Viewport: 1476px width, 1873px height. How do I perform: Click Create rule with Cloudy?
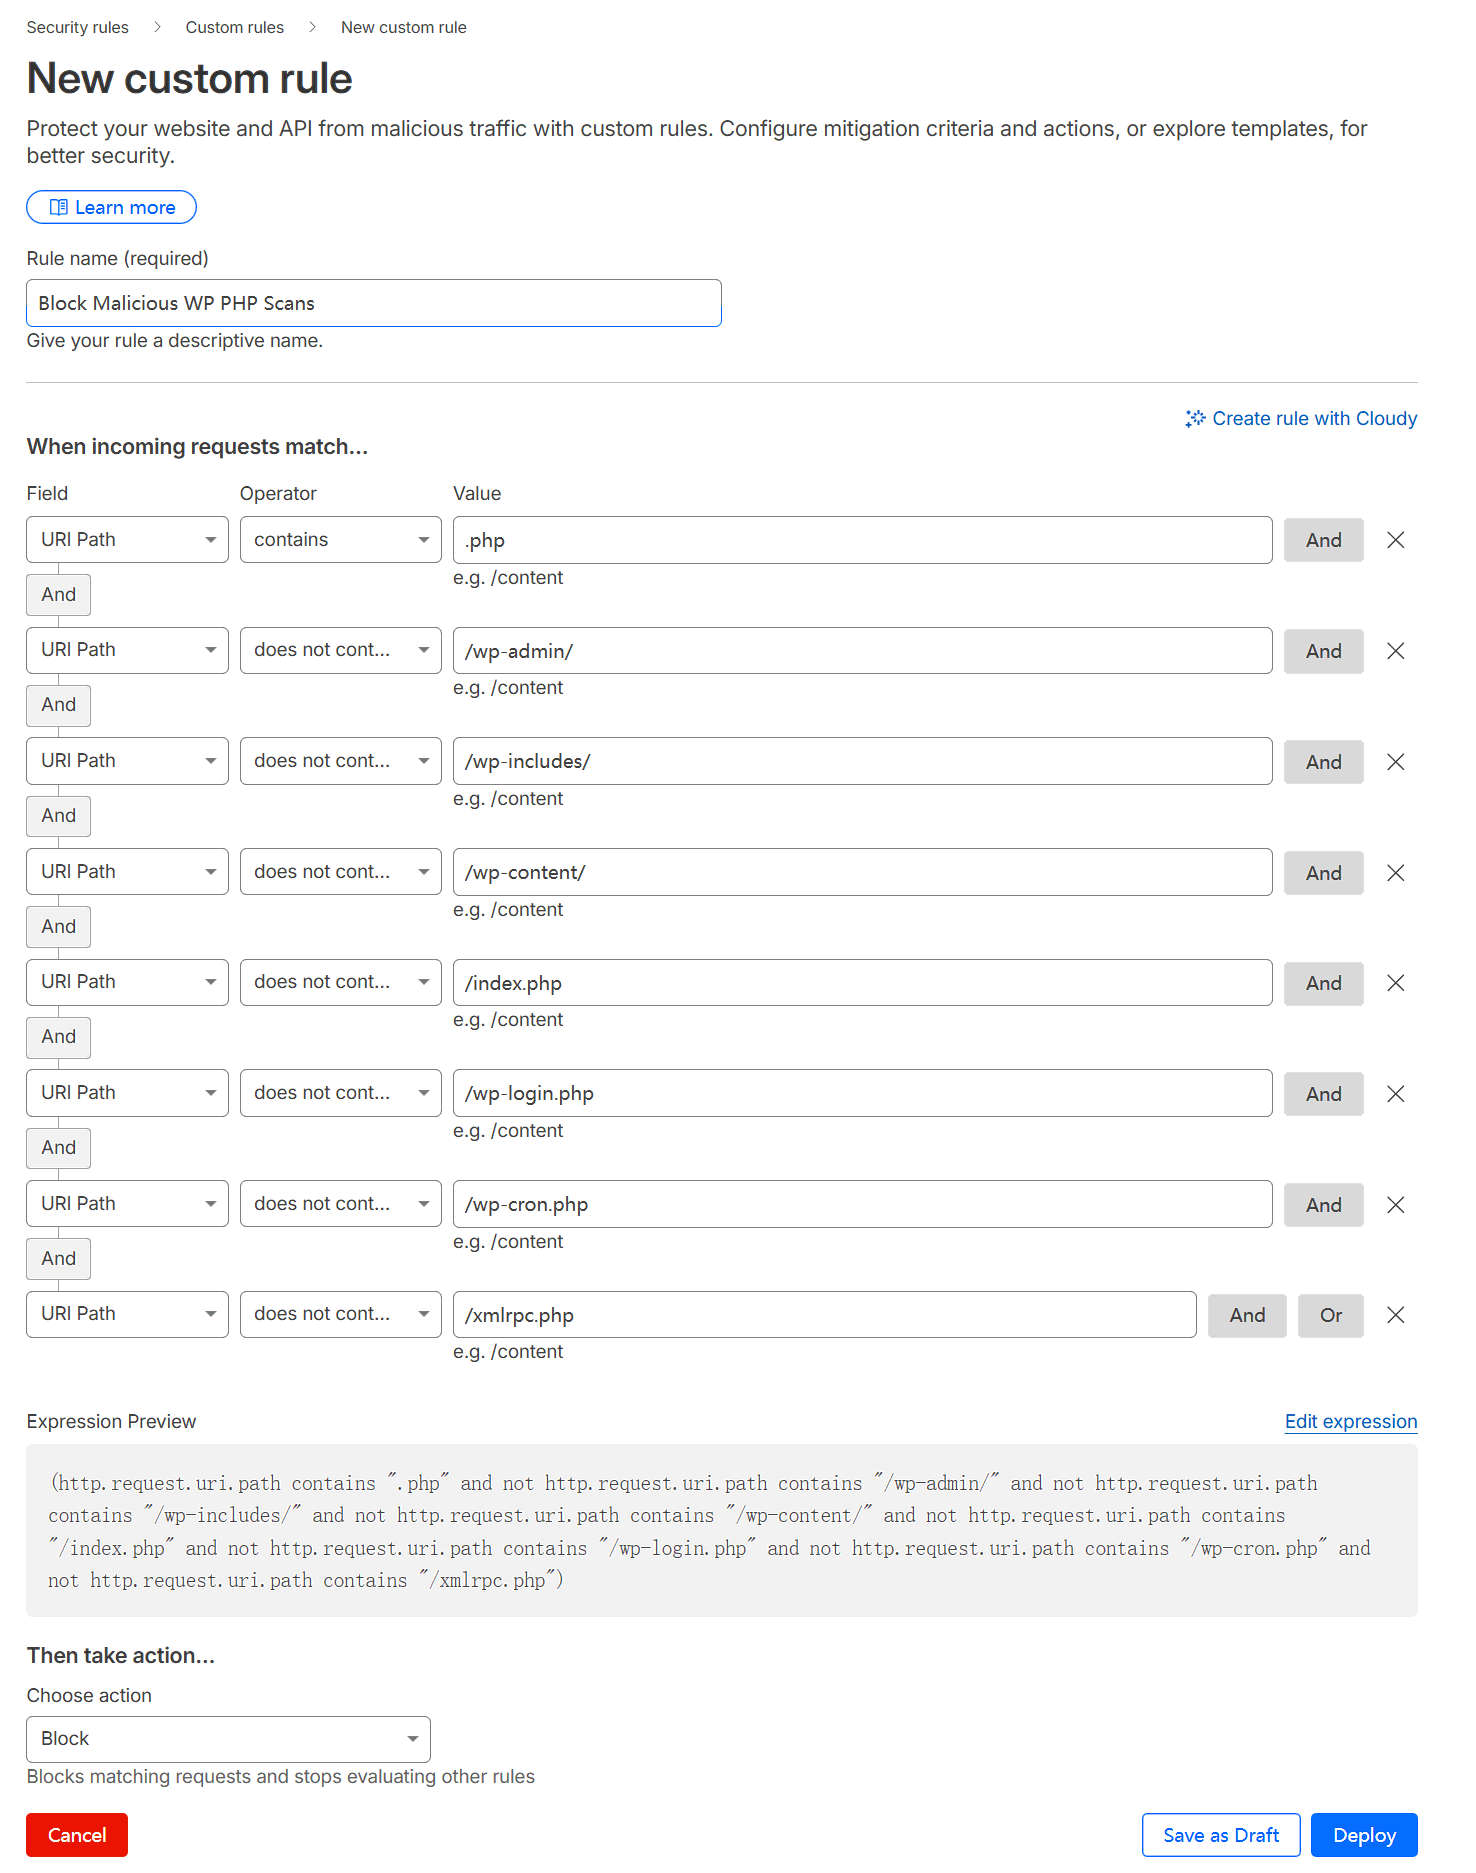1301,418
